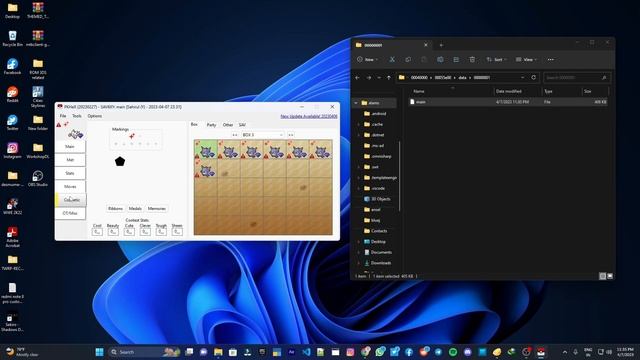Toggle the red shiny star marking
Viewport: 640px width, 360px height.
[x=132, y=136]
